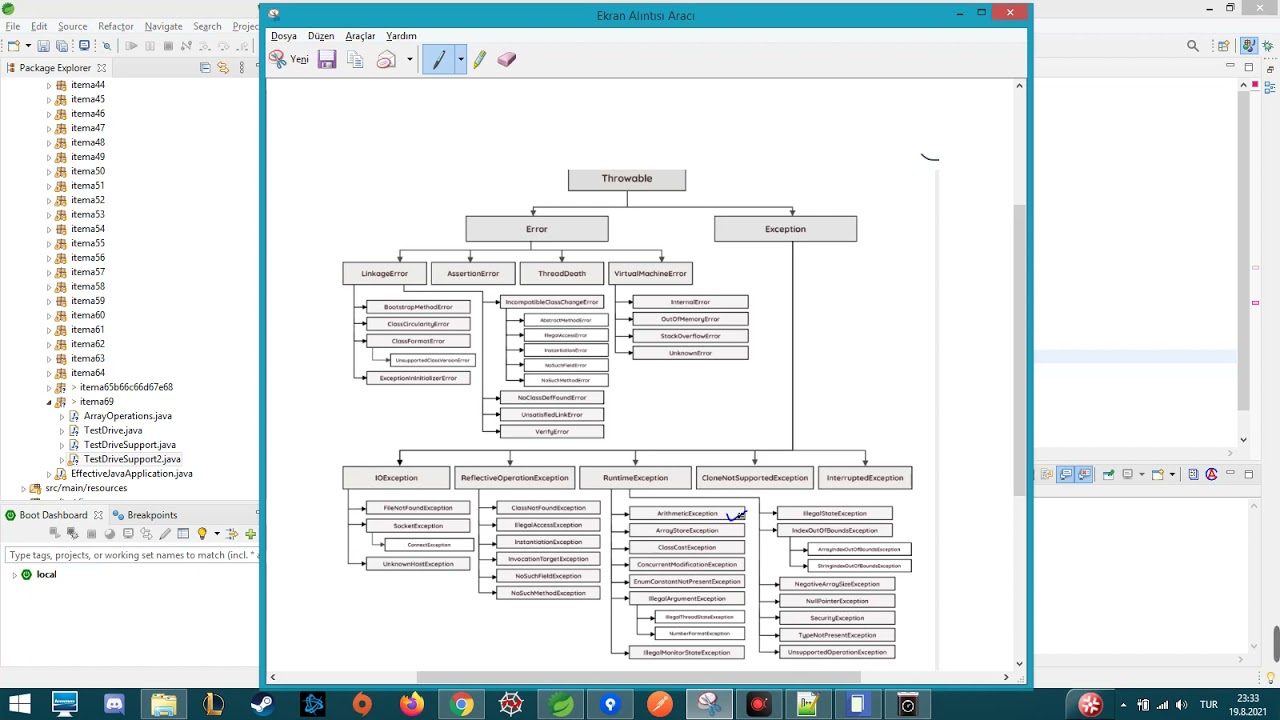Click the Yeni new snip button
Image resolution: width=1280 pixels, height=720 pixels.
click(x=289, y=60)
